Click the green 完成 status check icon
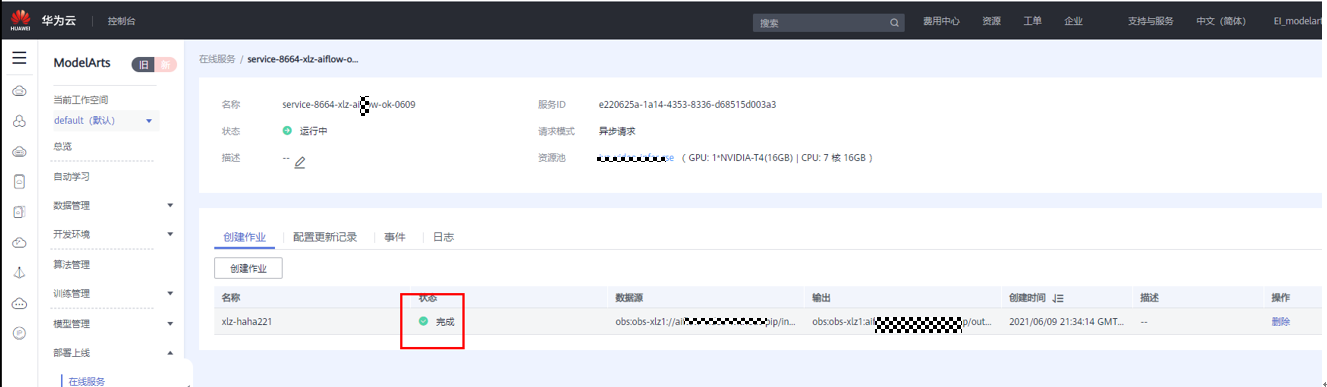The image size is (1327, 387). [424, 321]
